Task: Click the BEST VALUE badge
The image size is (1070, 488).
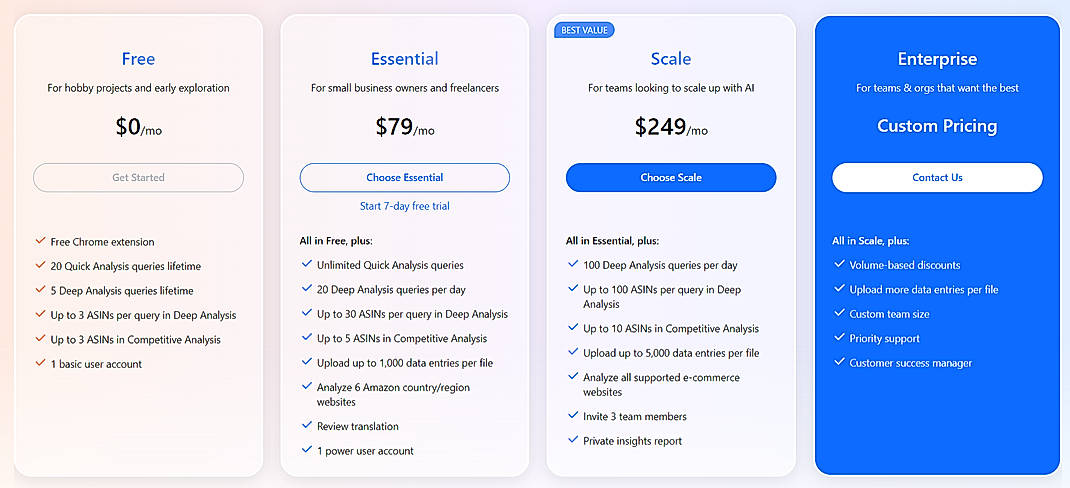Action: (584, 30)
